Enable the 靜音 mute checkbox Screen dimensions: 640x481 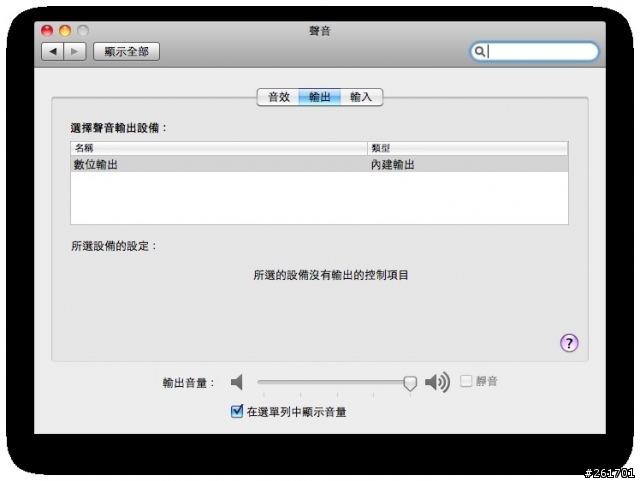point(466,381)
